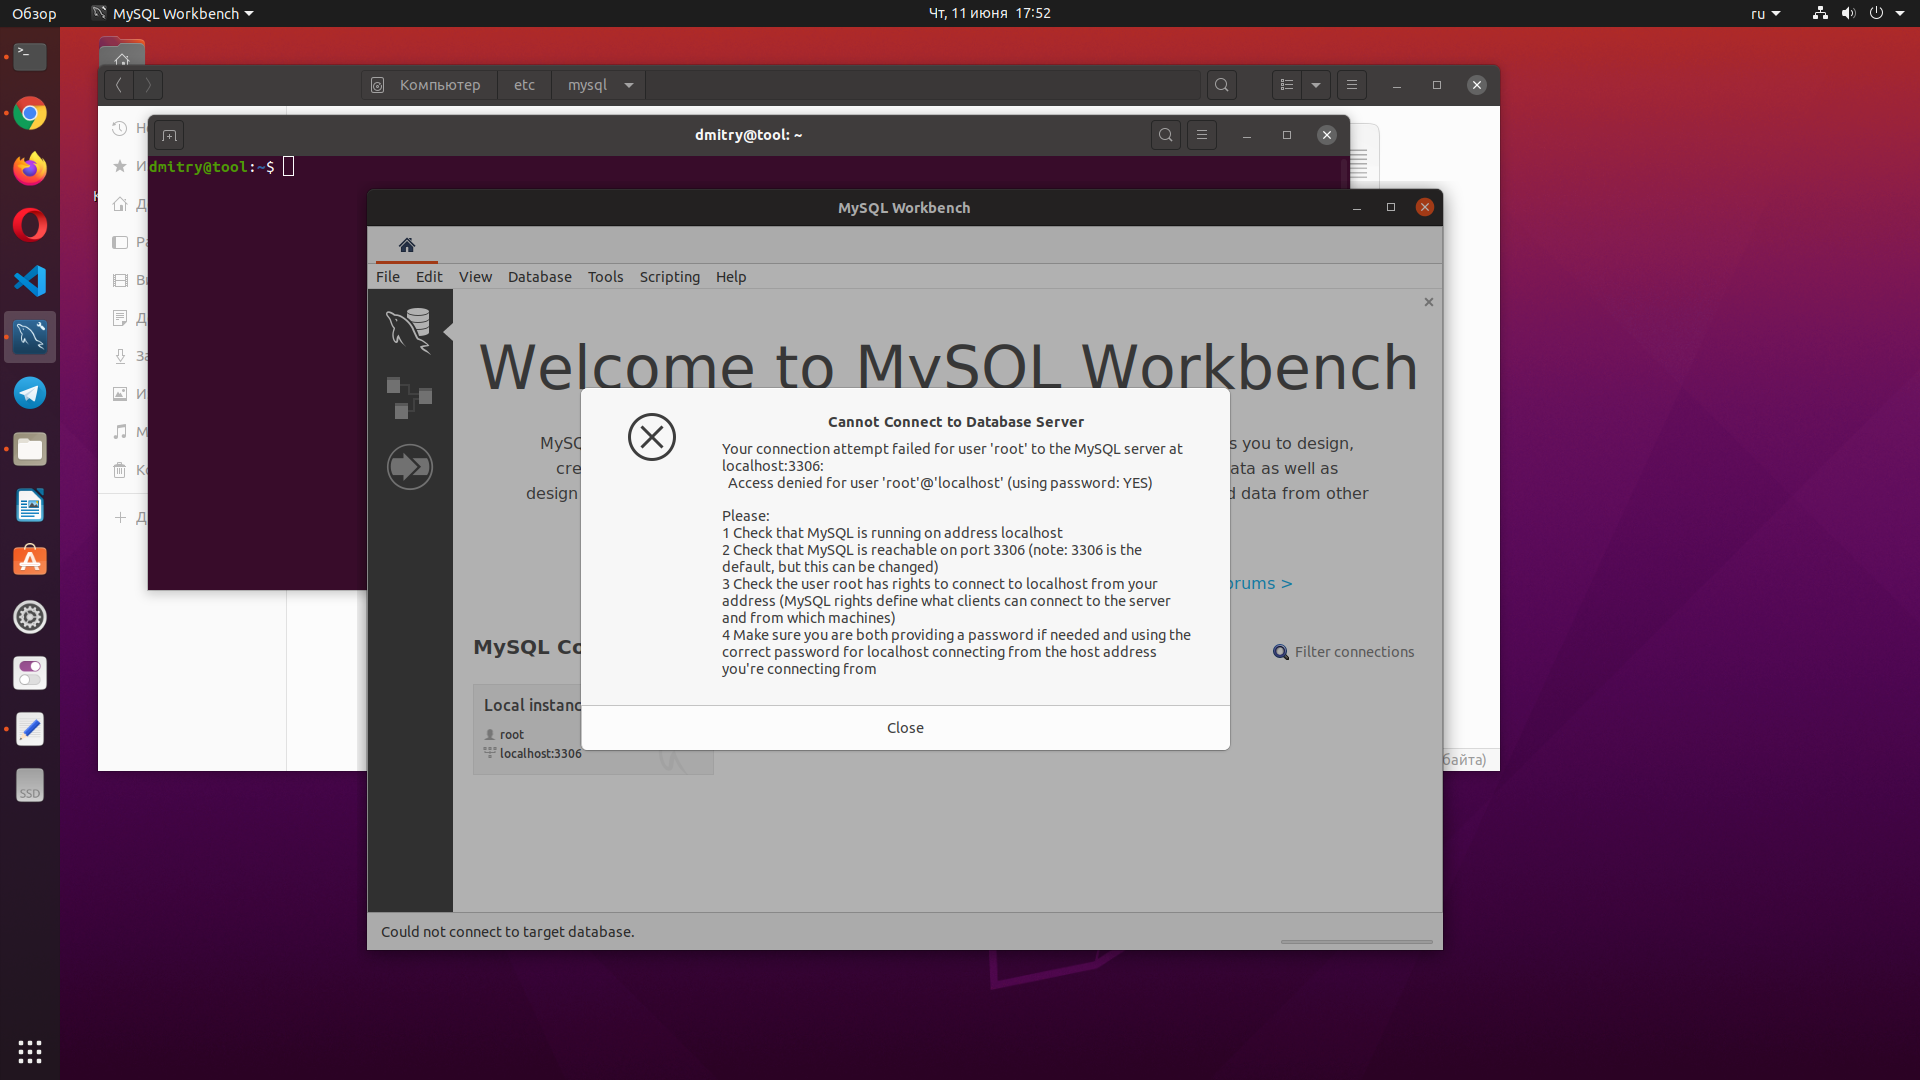
Task: Click the trash icon in file manager sidebar
Action: point(120,470)
